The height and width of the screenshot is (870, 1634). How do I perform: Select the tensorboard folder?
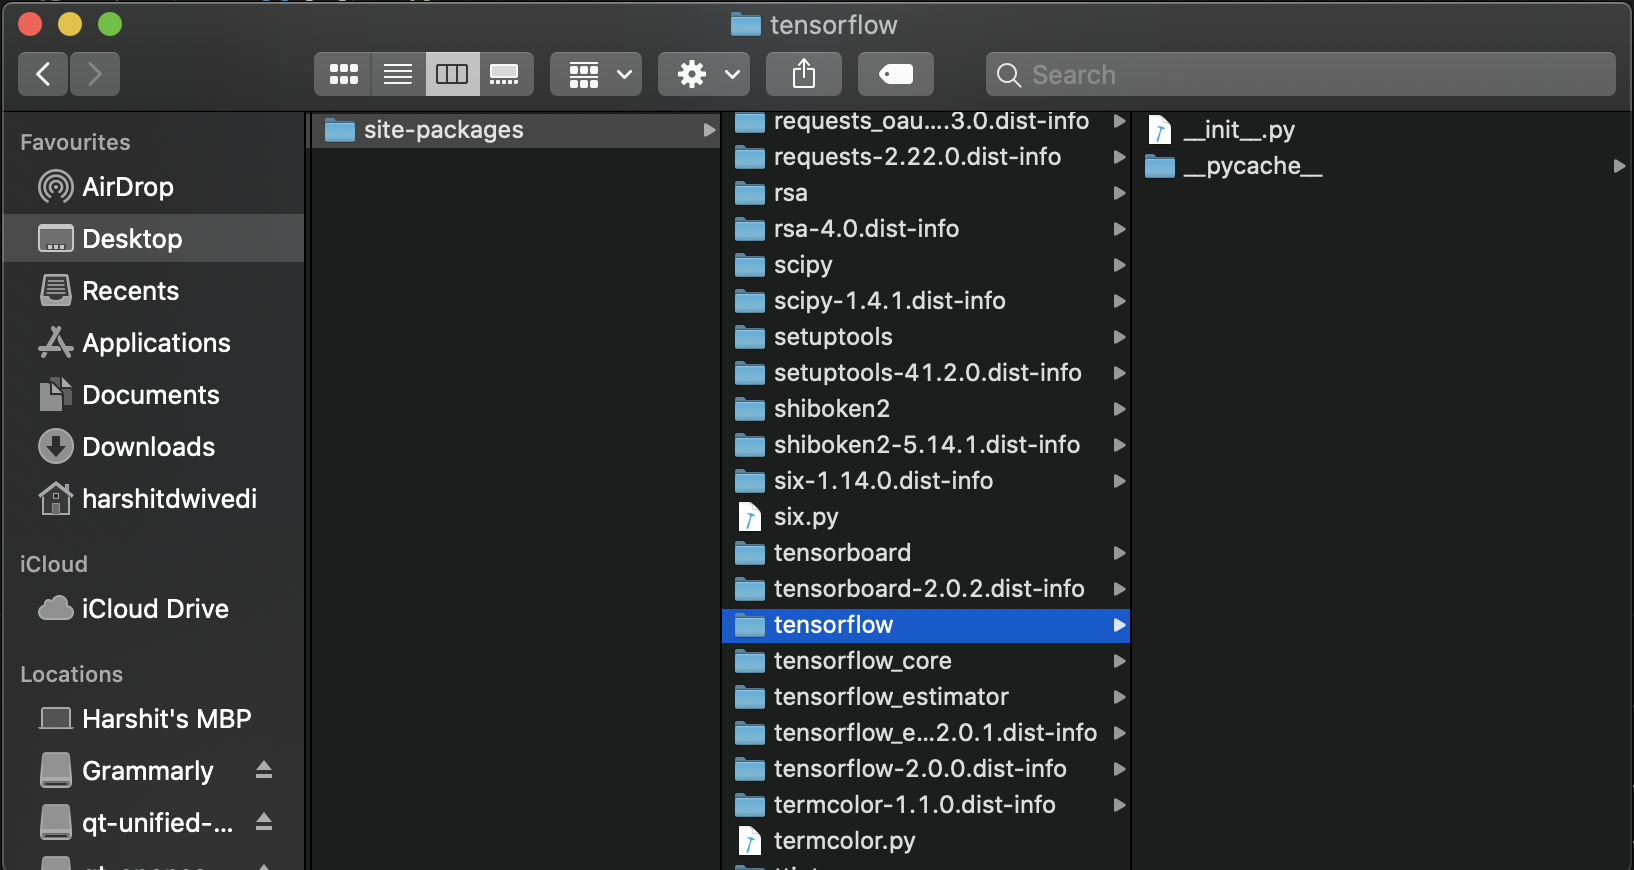926,553
